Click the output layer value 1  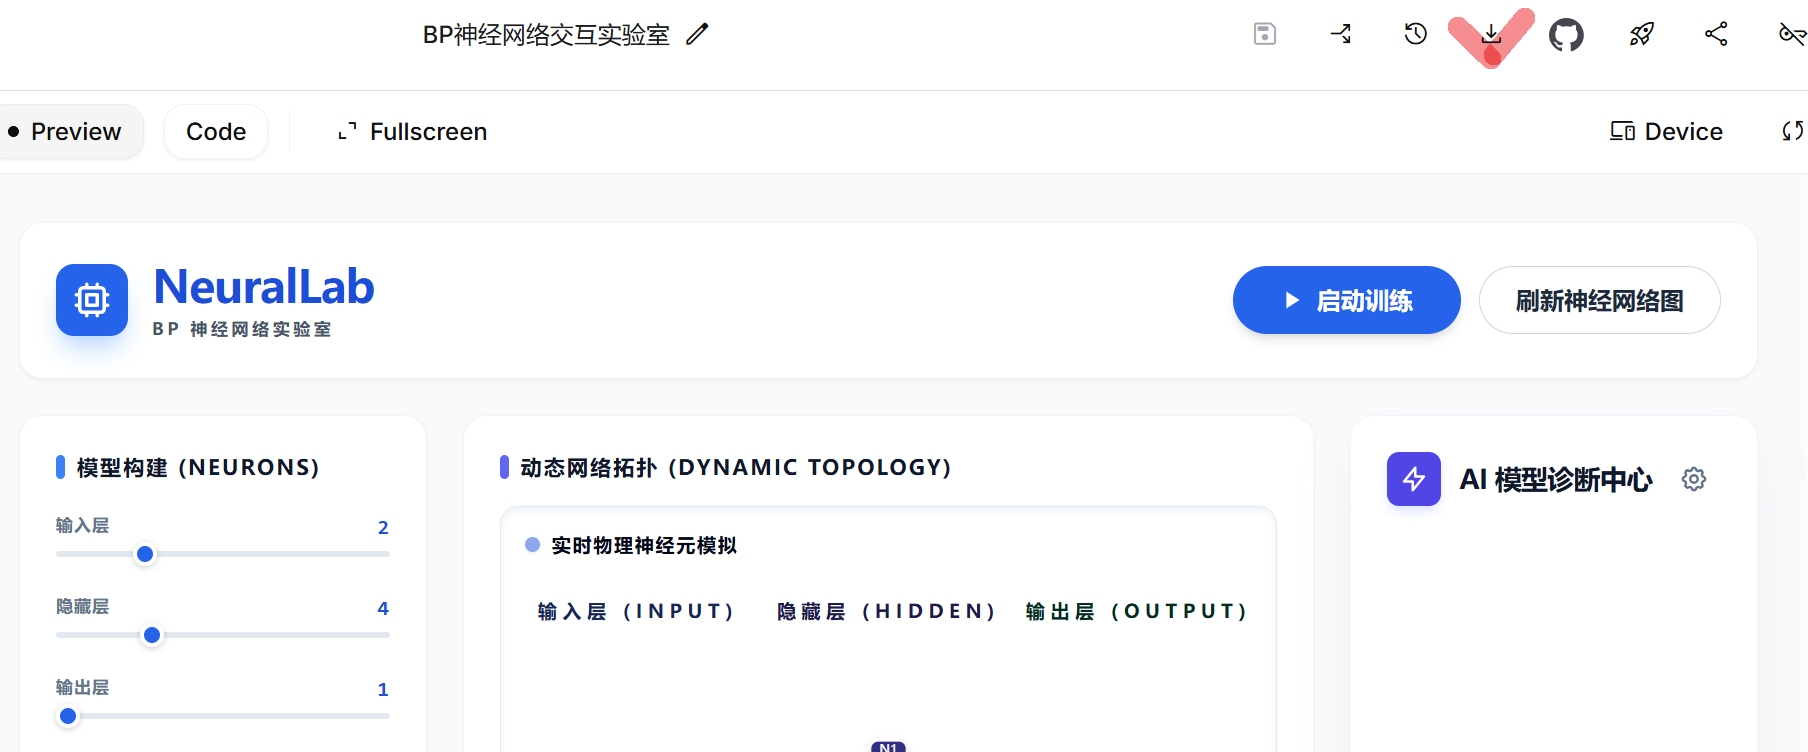pos(383,689)
